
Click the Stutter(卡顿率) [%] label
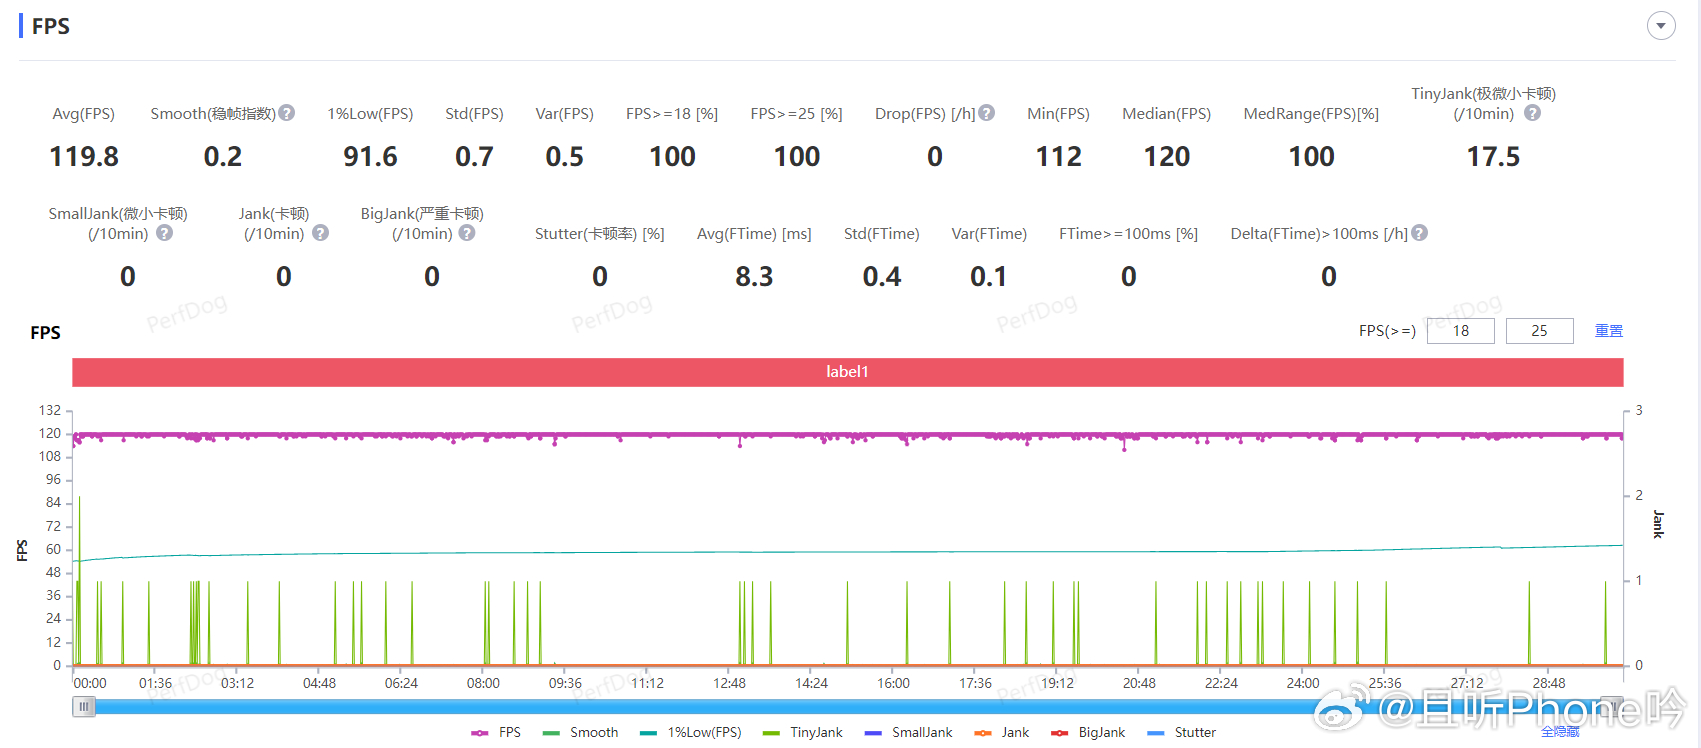point(599,234)
